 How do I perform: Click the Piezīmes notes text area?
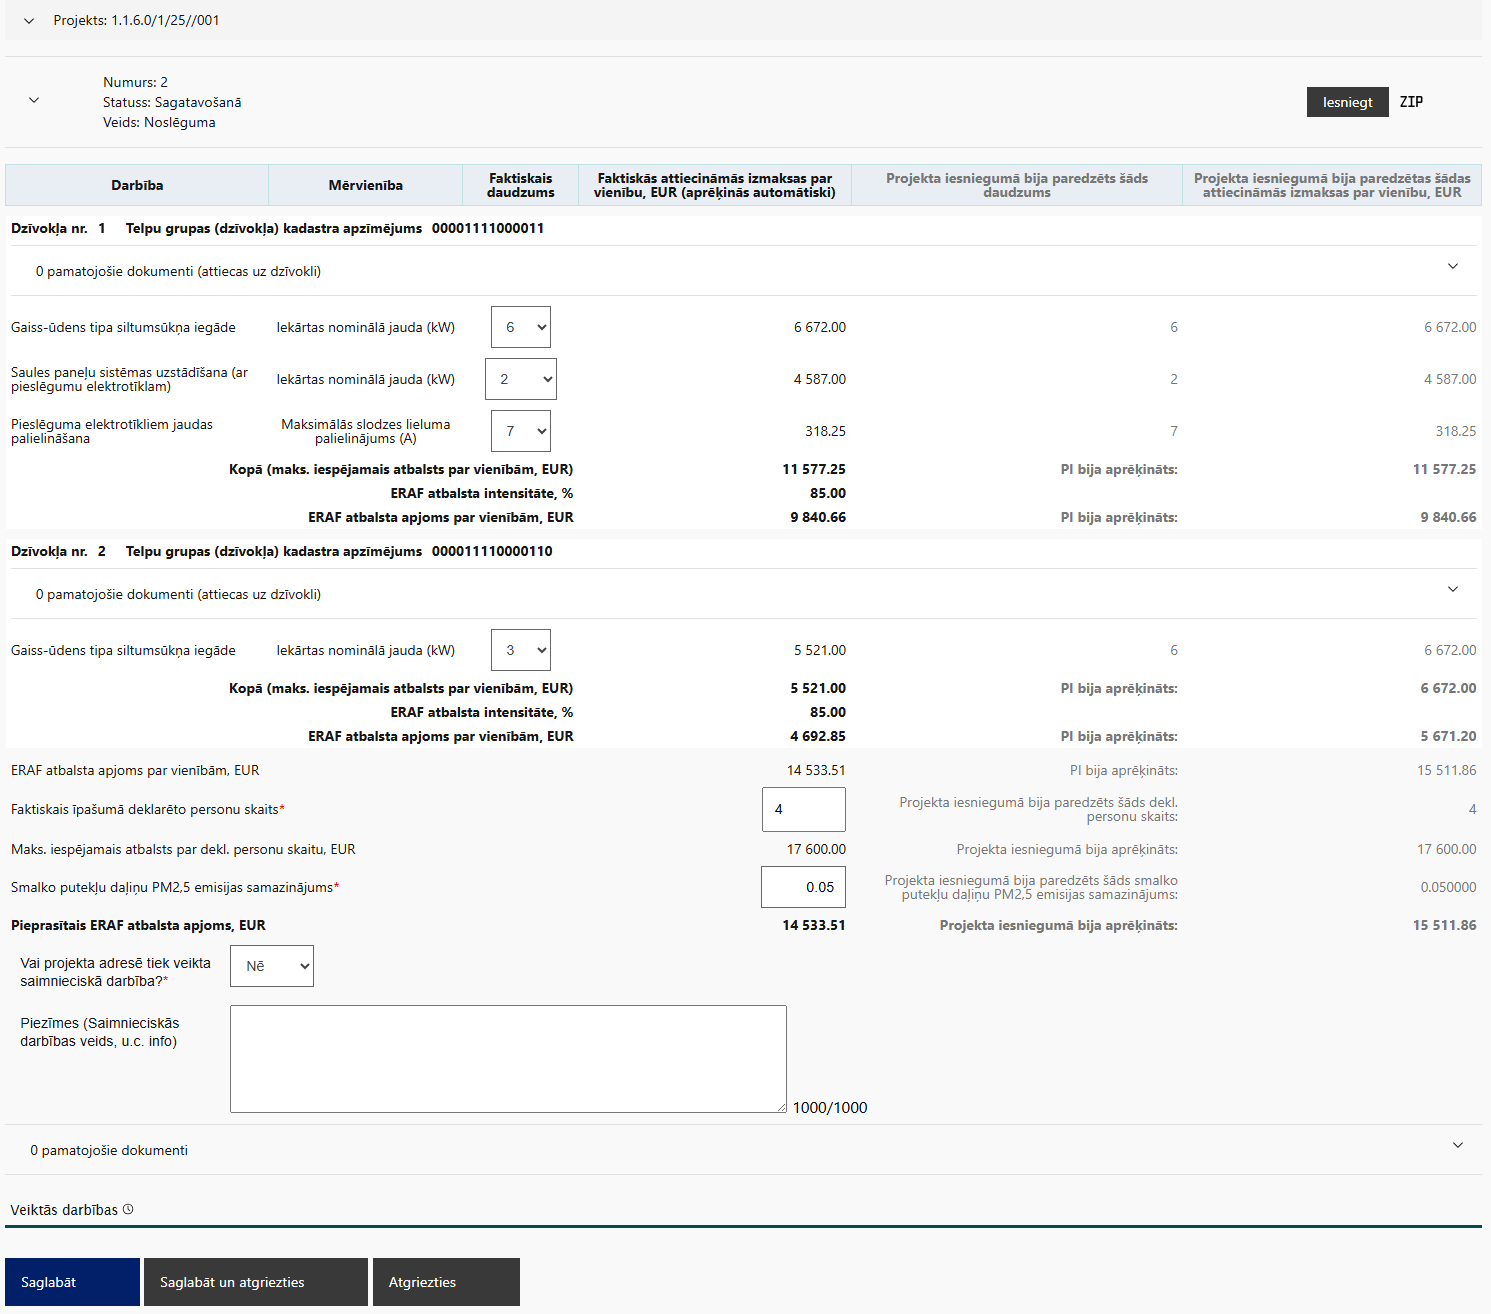[x=508, y=1058]
